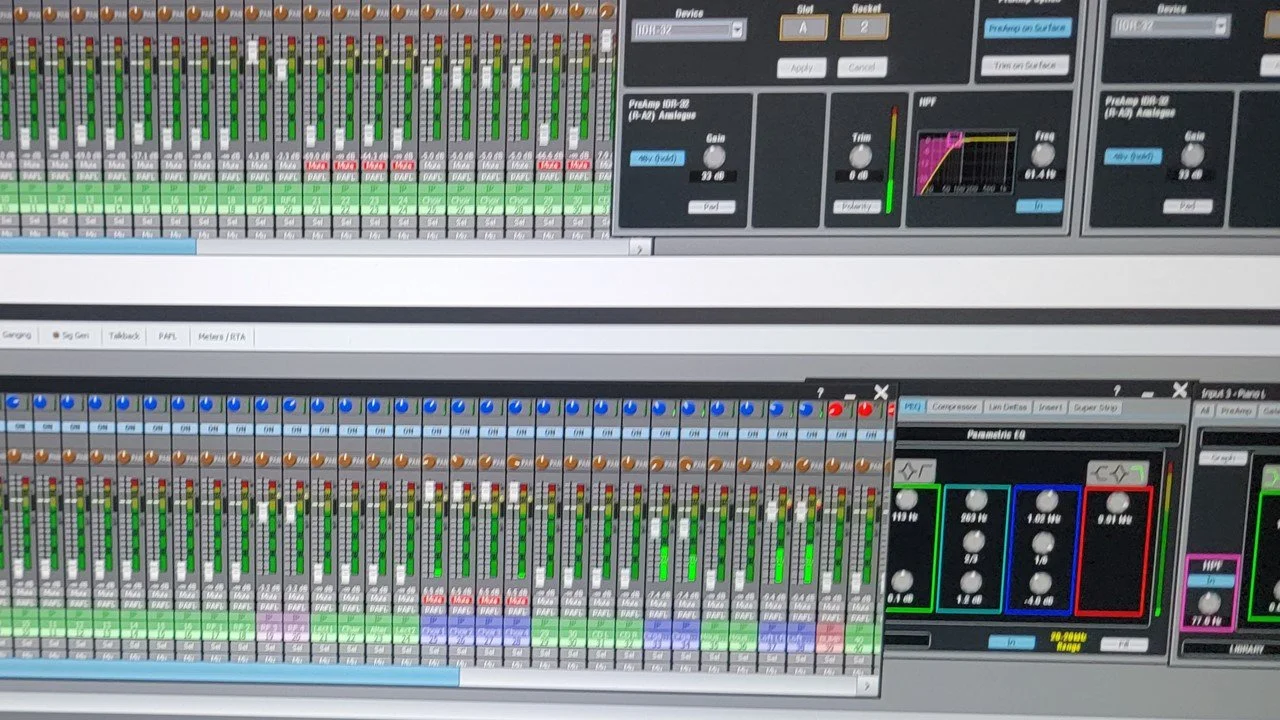
Task: Select Trim on Surface option
Action: pos(1027,66)
